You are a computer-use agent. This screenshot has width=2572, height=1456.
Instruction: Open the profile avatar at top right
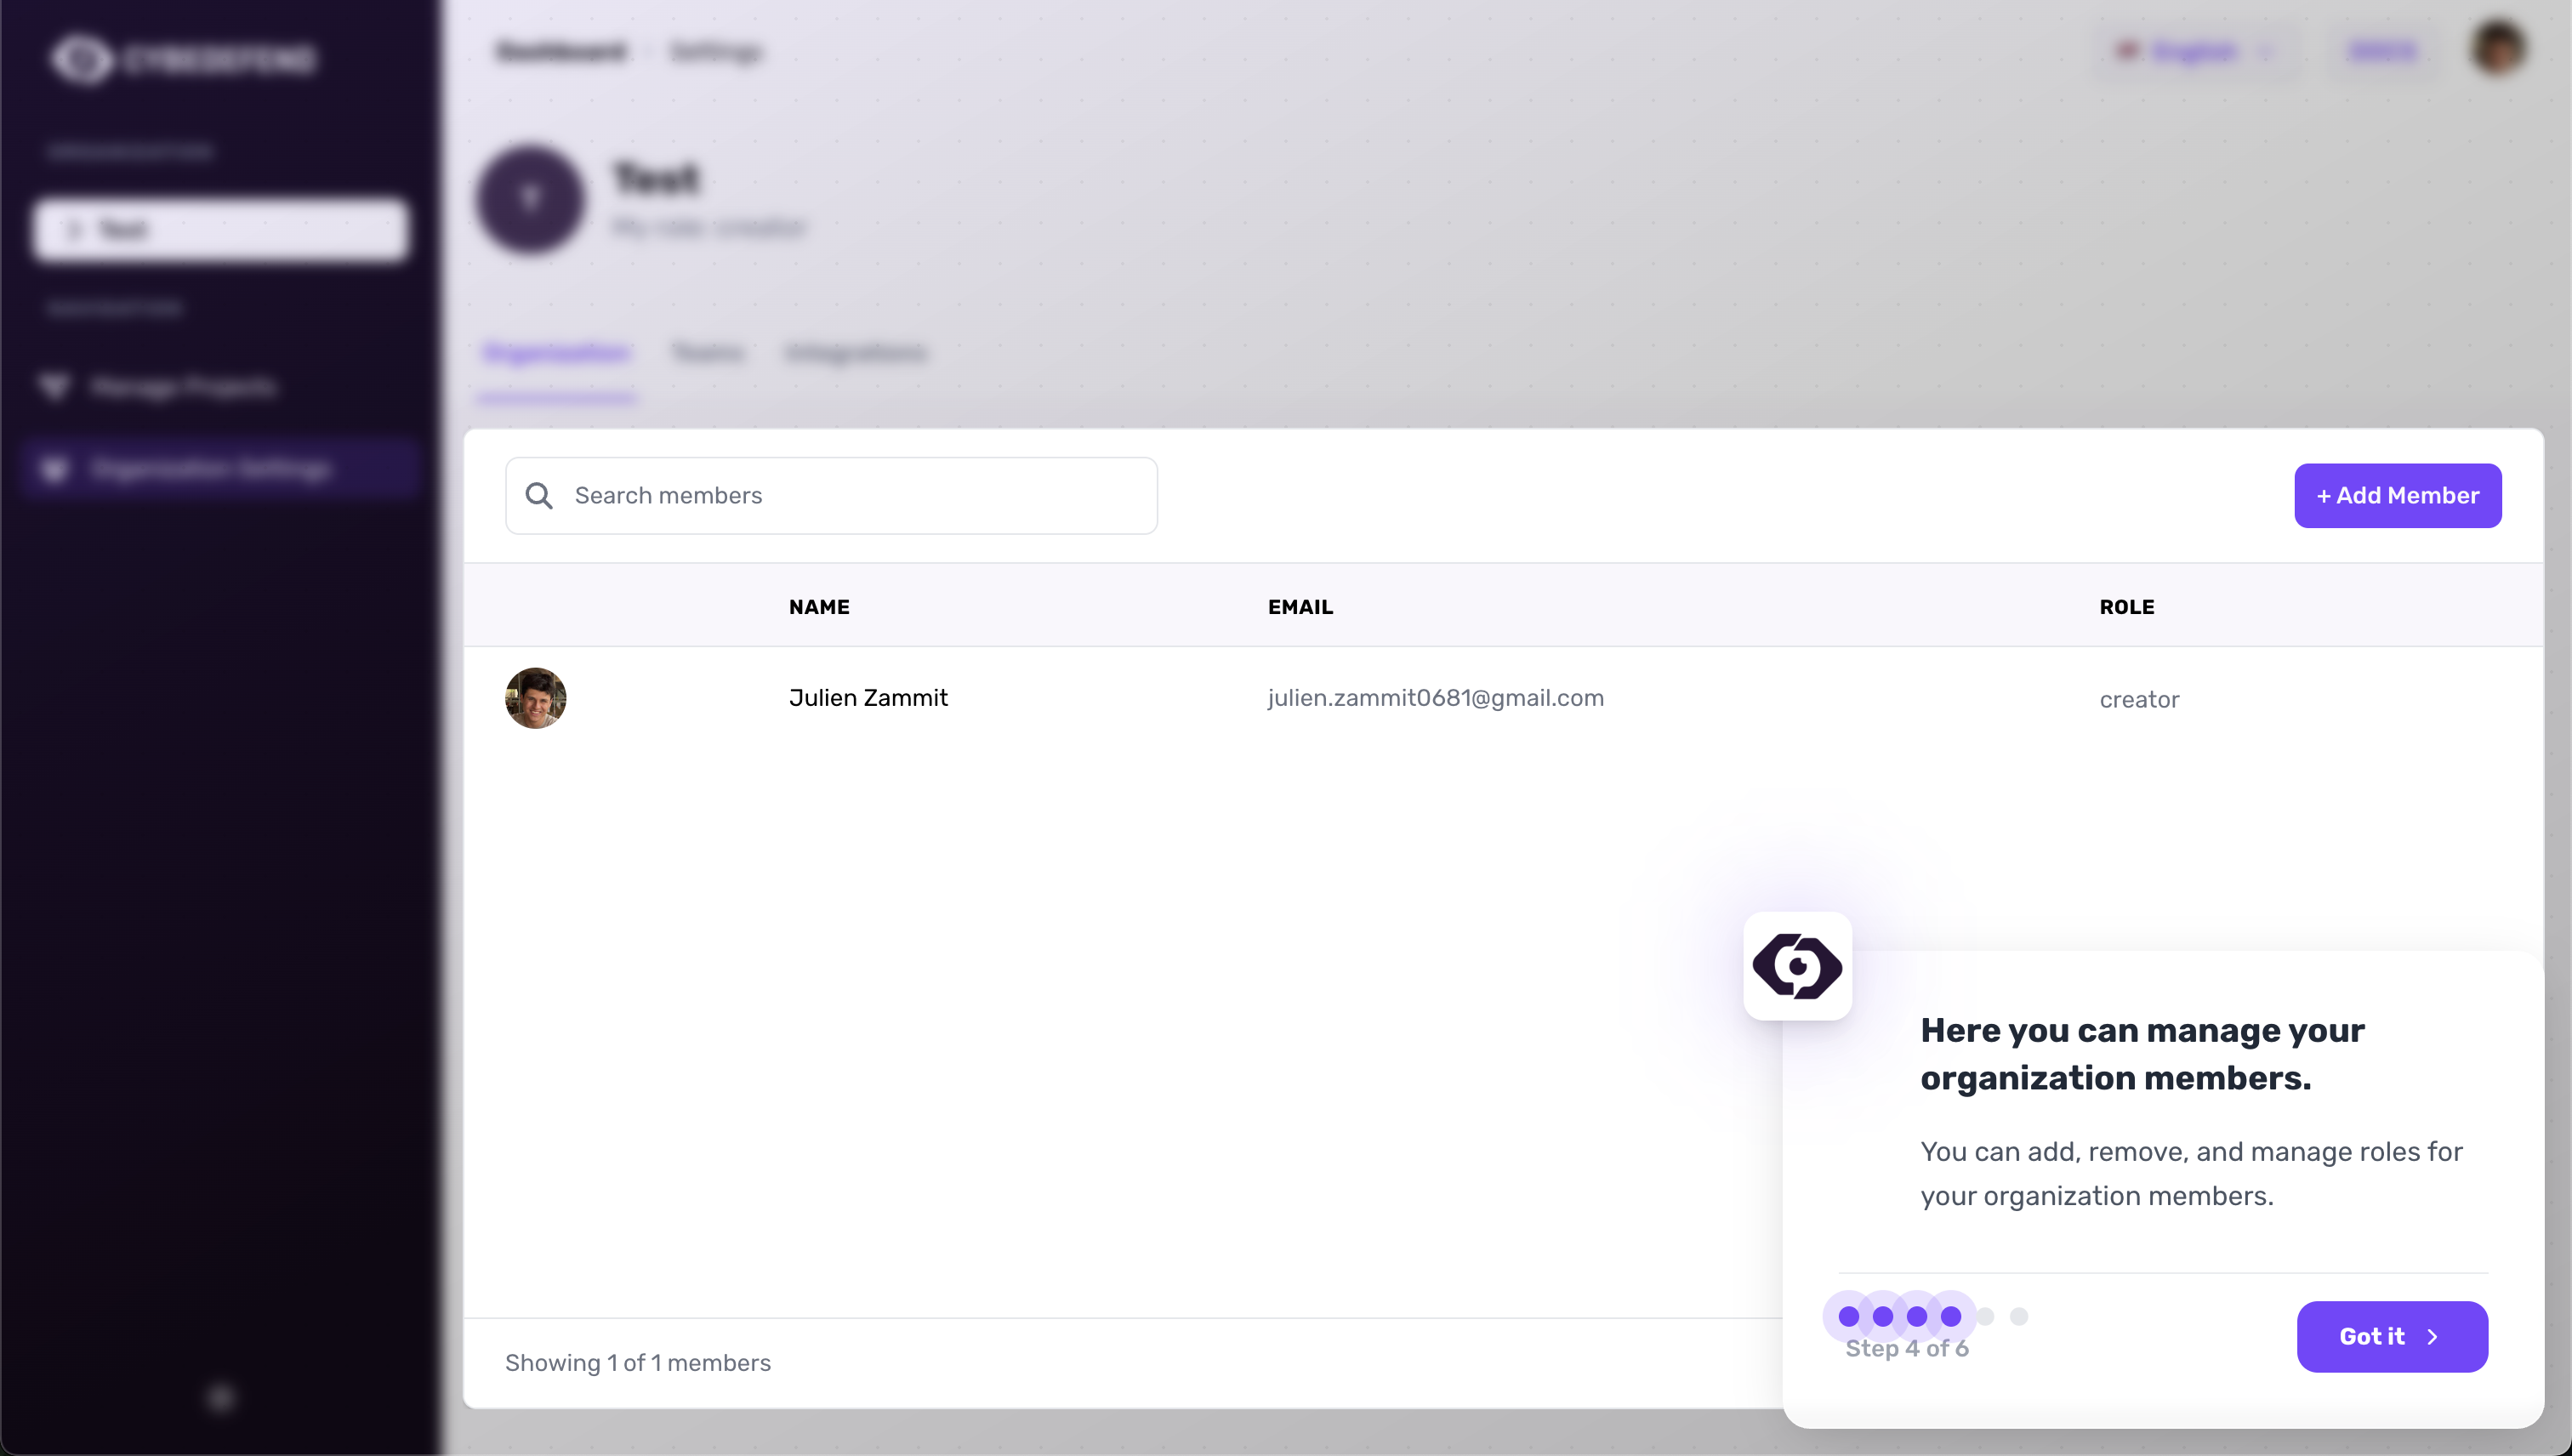click(x=2498, y=49)
